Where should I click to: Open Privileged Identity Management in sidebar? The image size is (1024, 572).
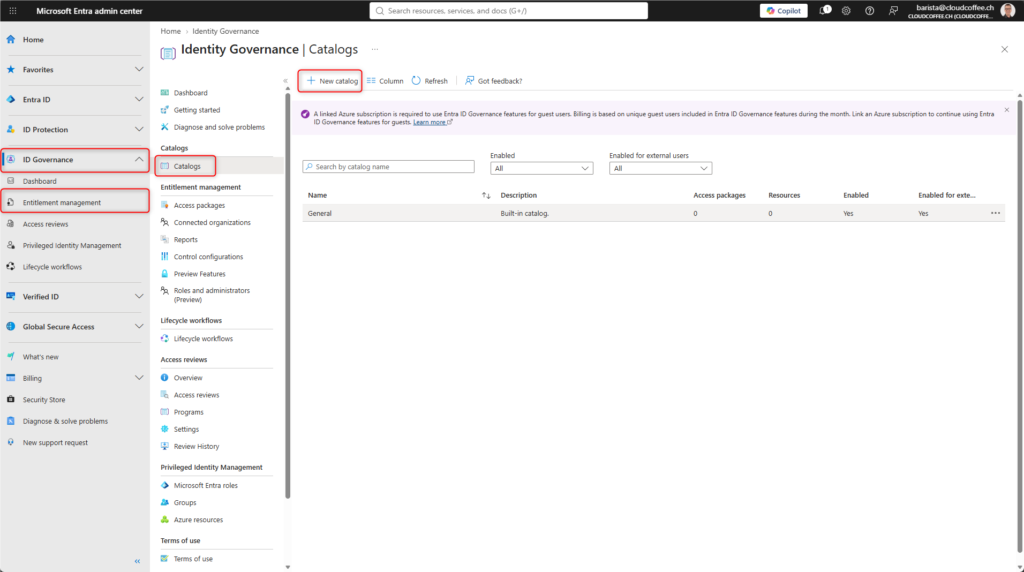point(72,246)
